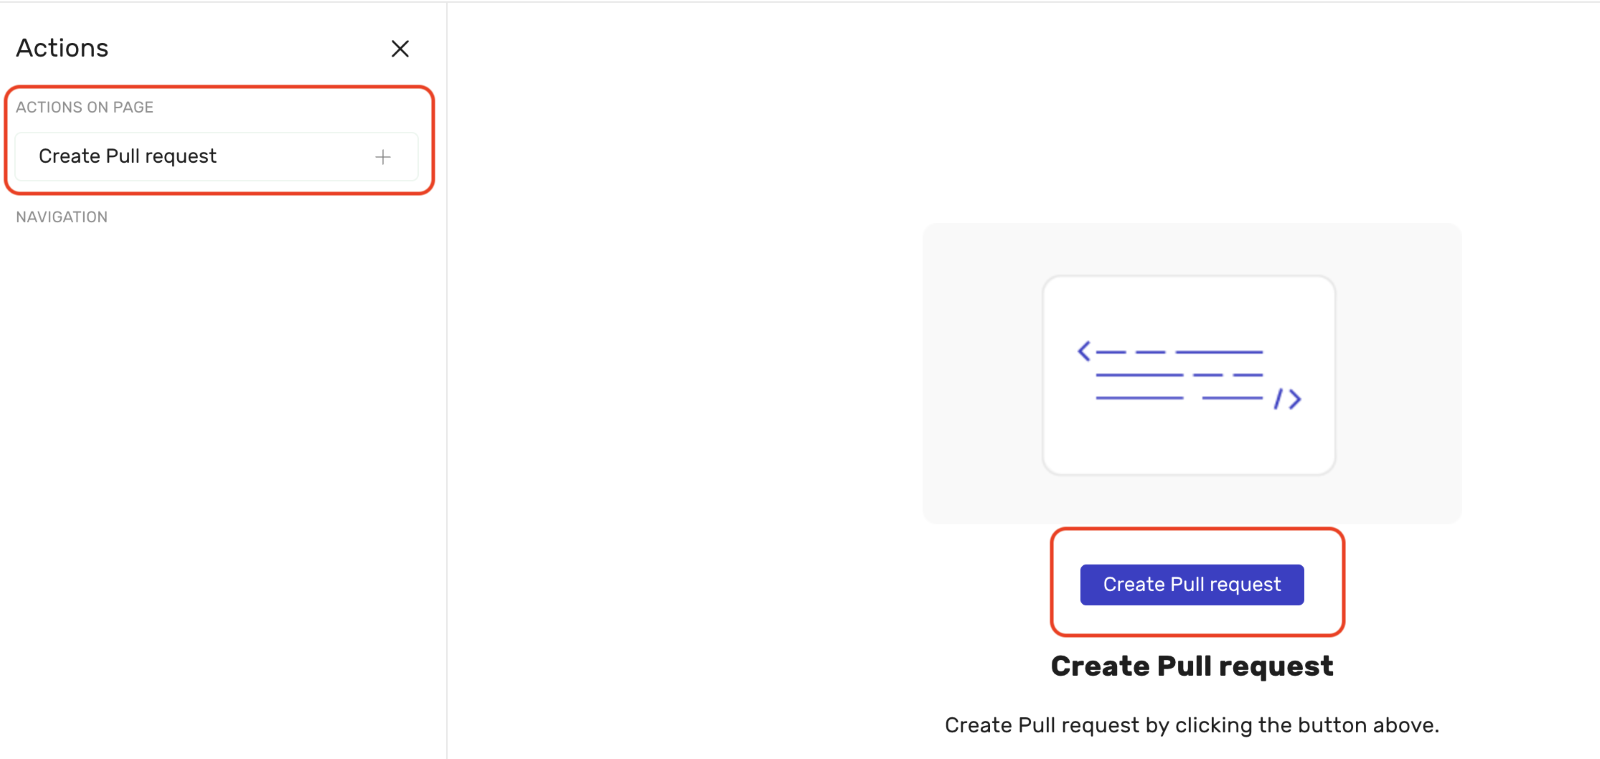Viewport: 1600px width, 759px height.
Task: Click the code illustration's left angle bracket
Action: [x=1084, y=351]
